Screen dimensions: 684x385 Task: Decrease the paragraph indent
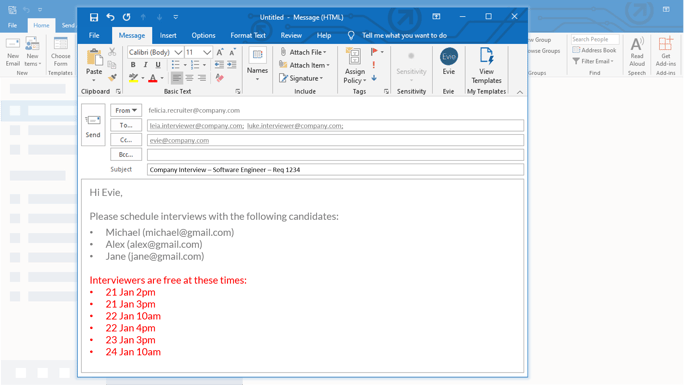click(219, 65)
